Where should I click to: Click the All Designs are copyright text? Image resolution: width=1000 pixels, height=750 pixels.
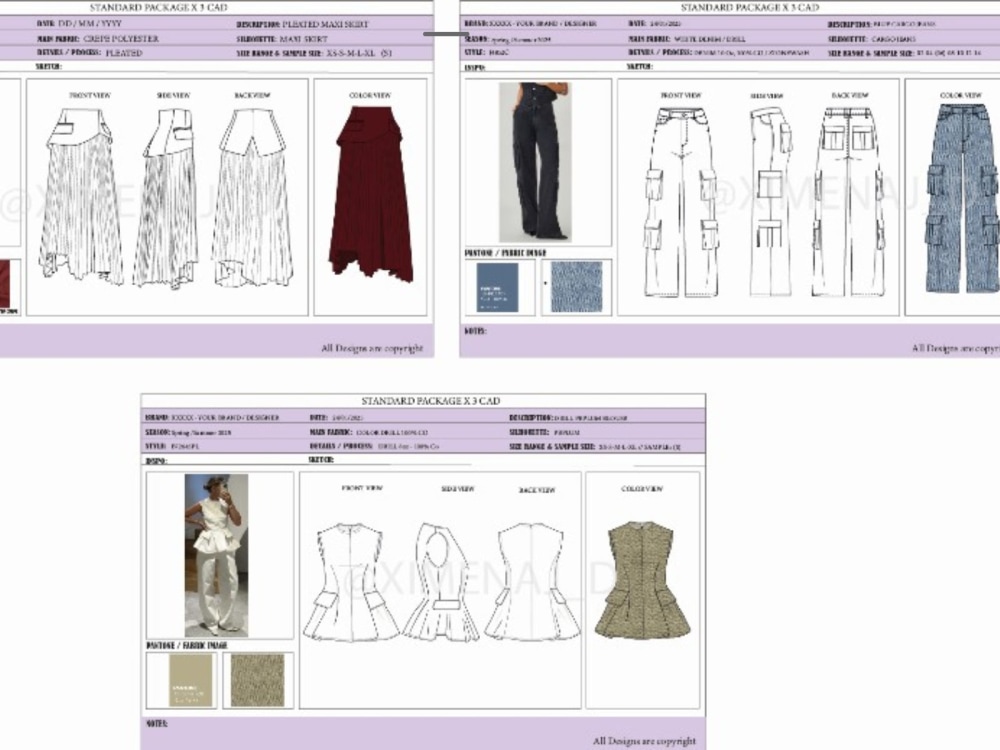(x=372, y=345)
